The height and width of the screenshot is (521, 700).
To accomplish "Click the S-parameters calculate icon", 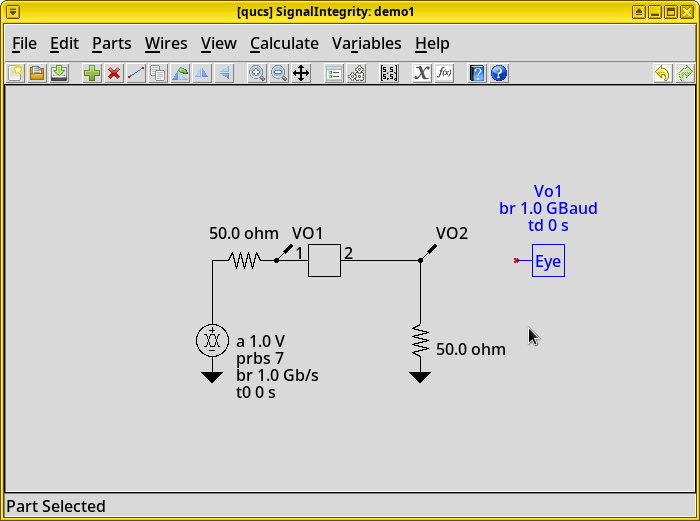I will click(389, 73).
